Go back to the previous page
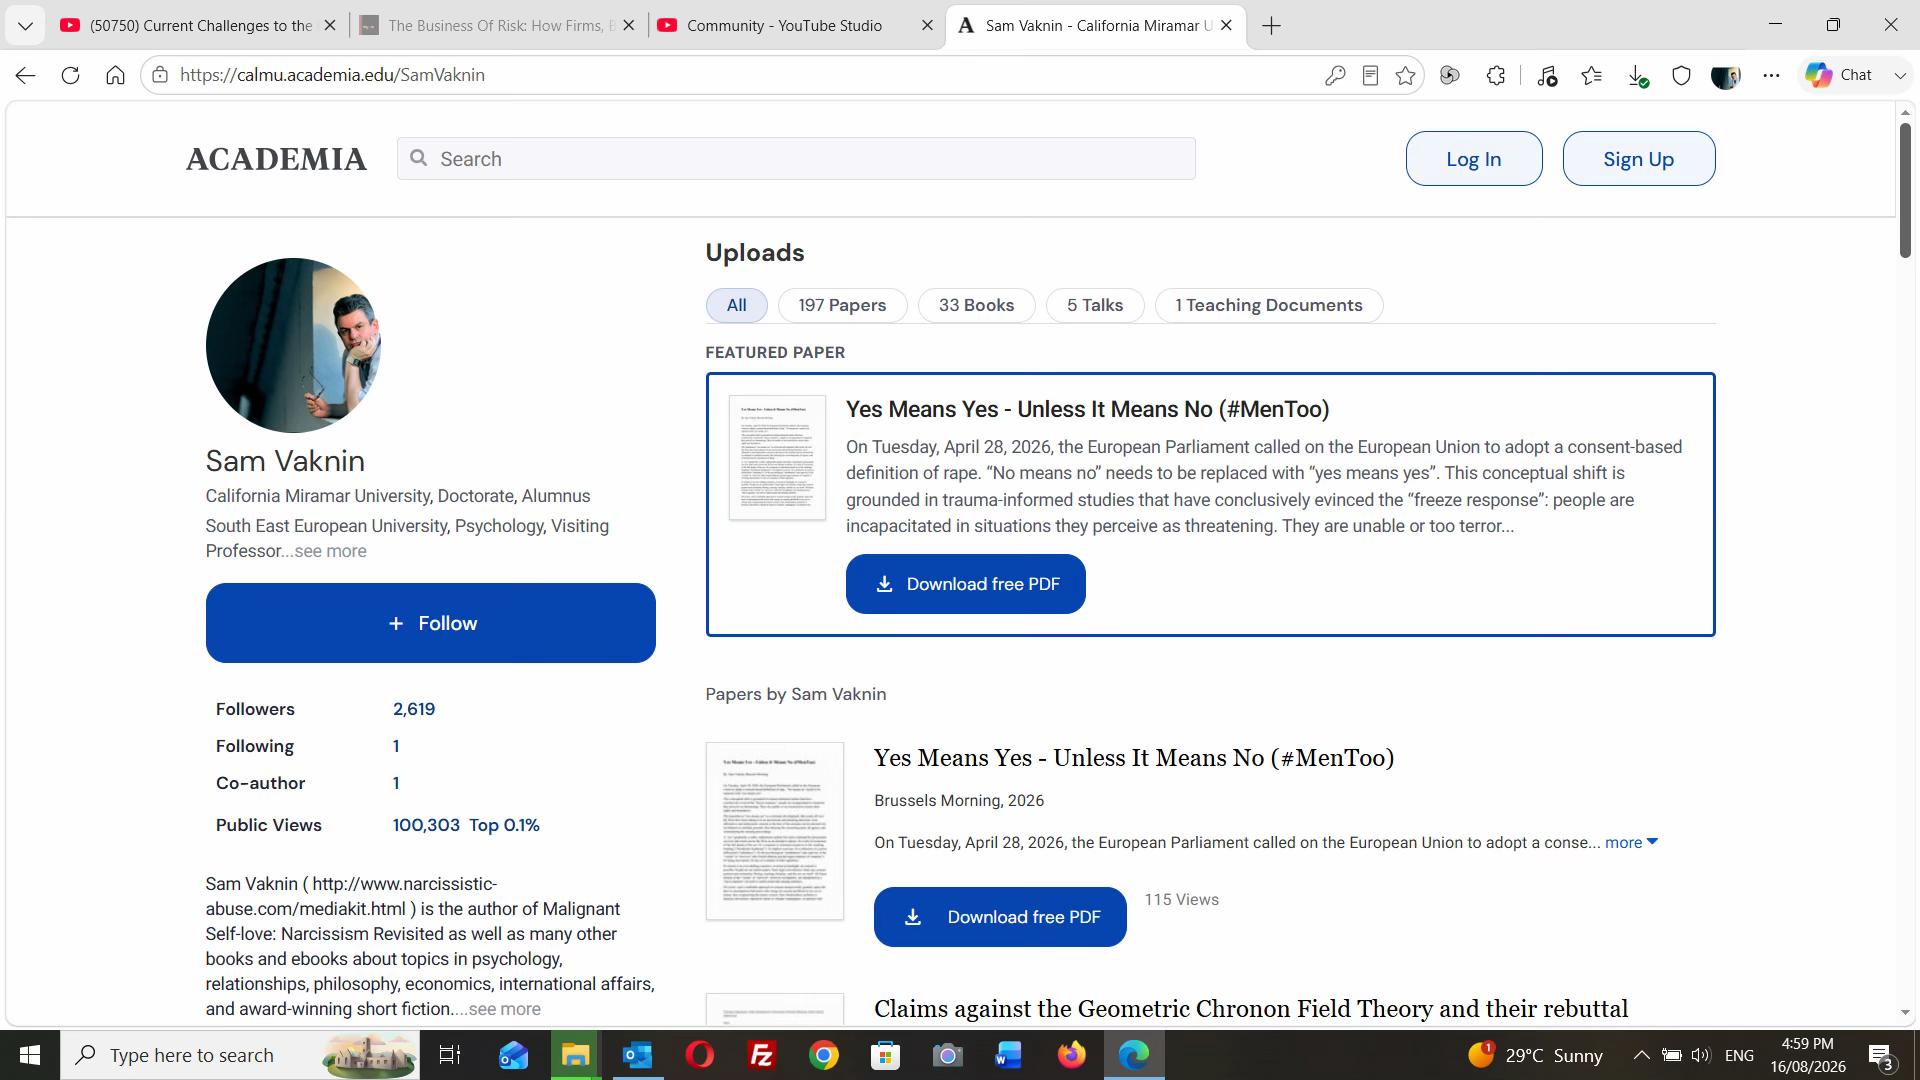Screen dimensions: 1920x1080 click(x=26, y=75)
